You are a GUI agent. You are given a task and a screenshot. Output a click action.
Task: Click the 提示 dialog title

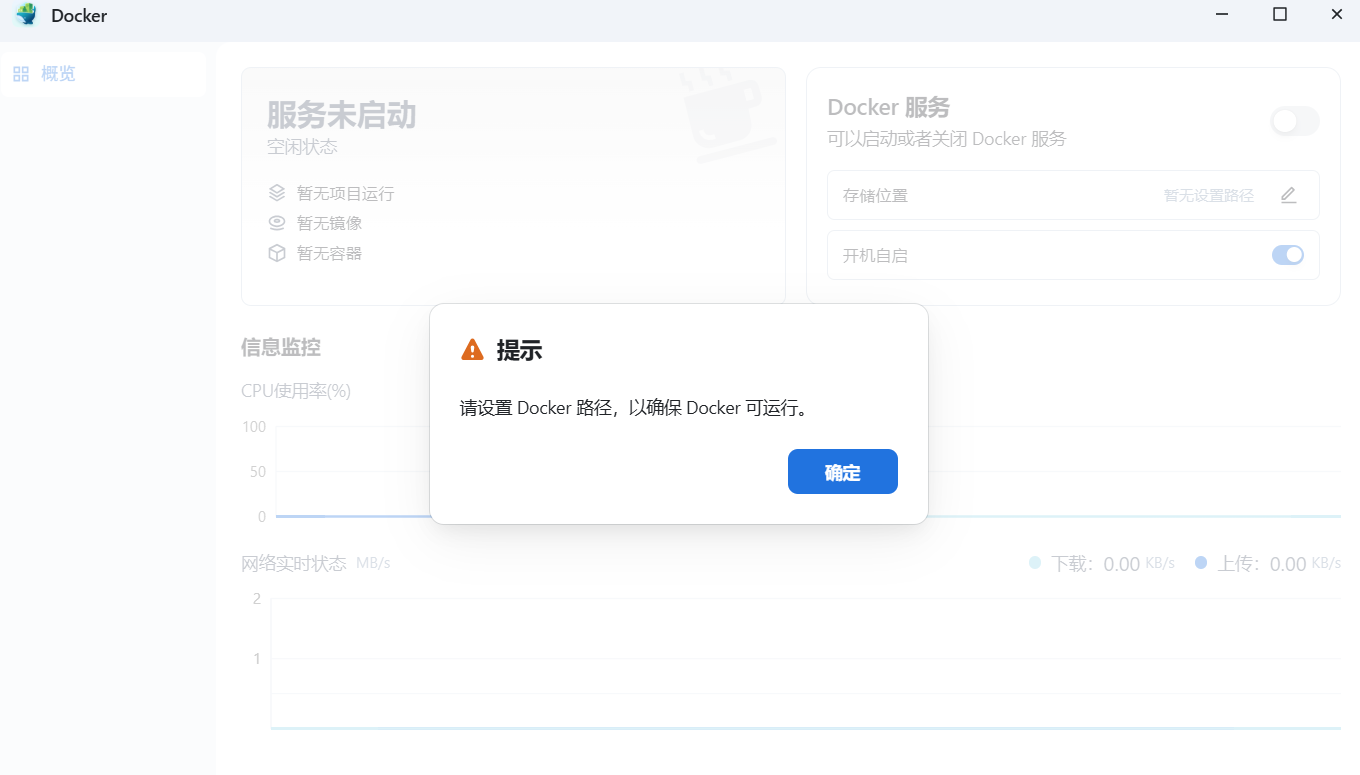click(519, 350)
